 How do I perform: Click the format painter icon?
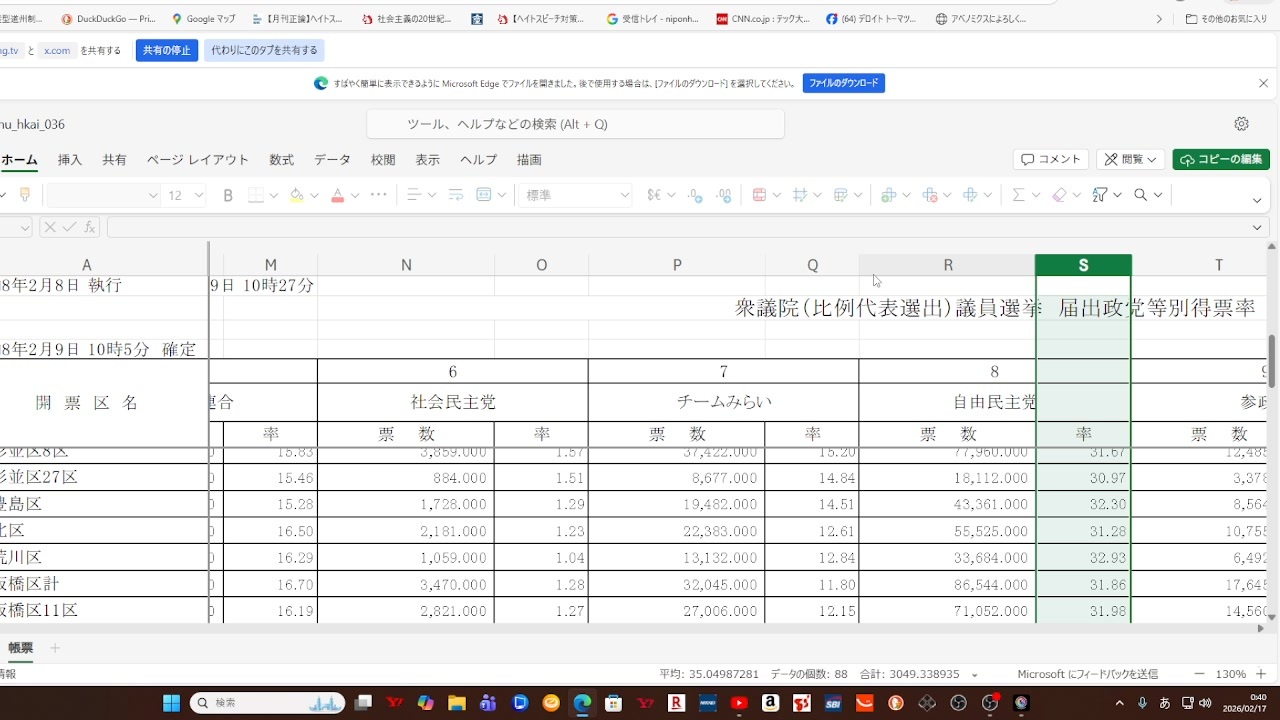[x=25, y=195]
